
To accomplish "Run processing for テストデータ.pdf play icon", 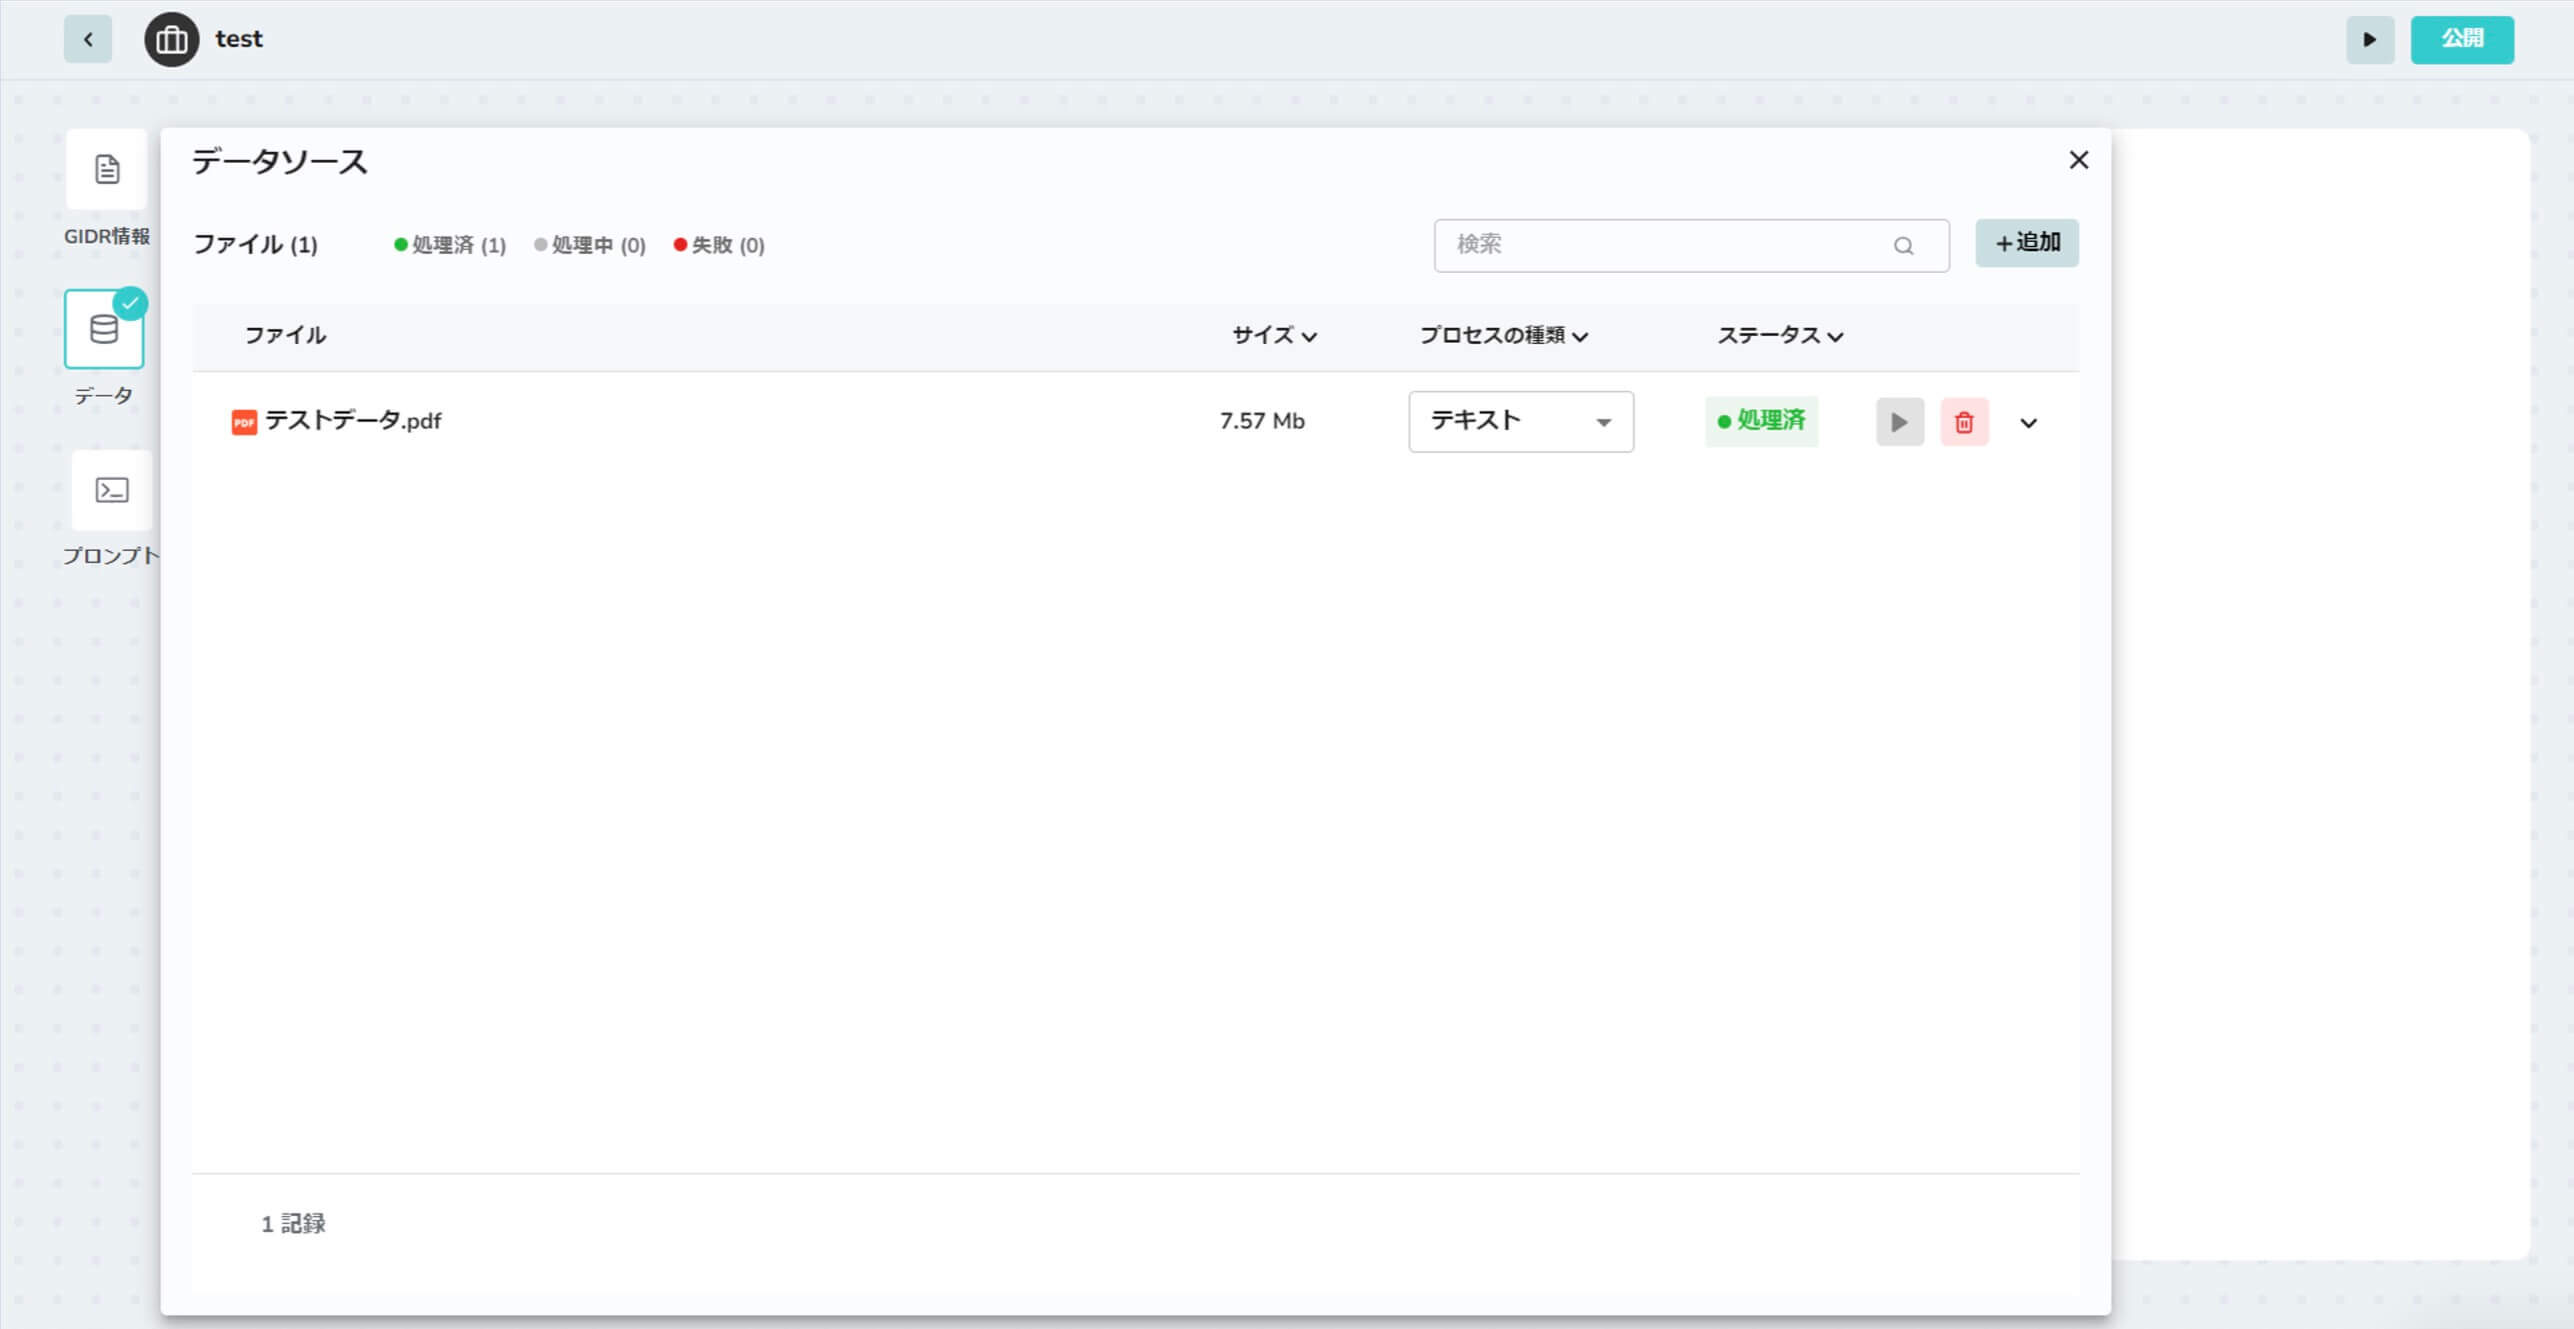I will point(1899,422).
